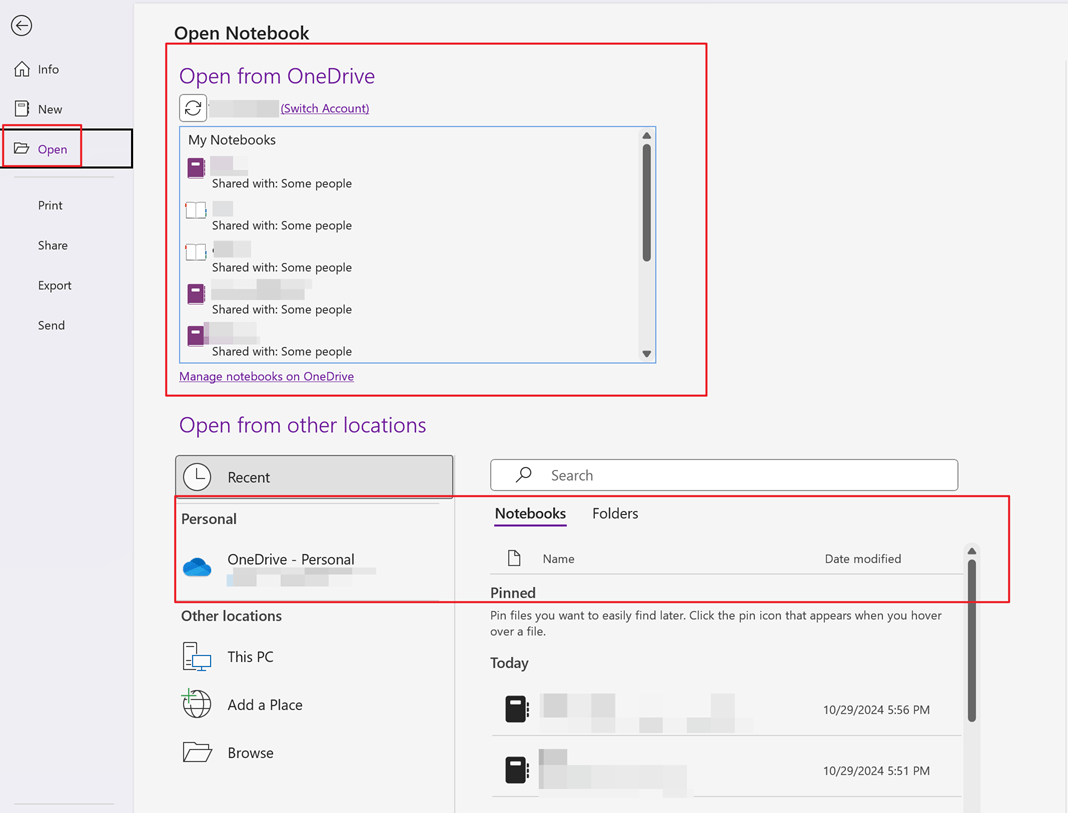Select OneDrive - Personal location
The width and height of the screenshot is (1069, 814).
tap(310, 567)
